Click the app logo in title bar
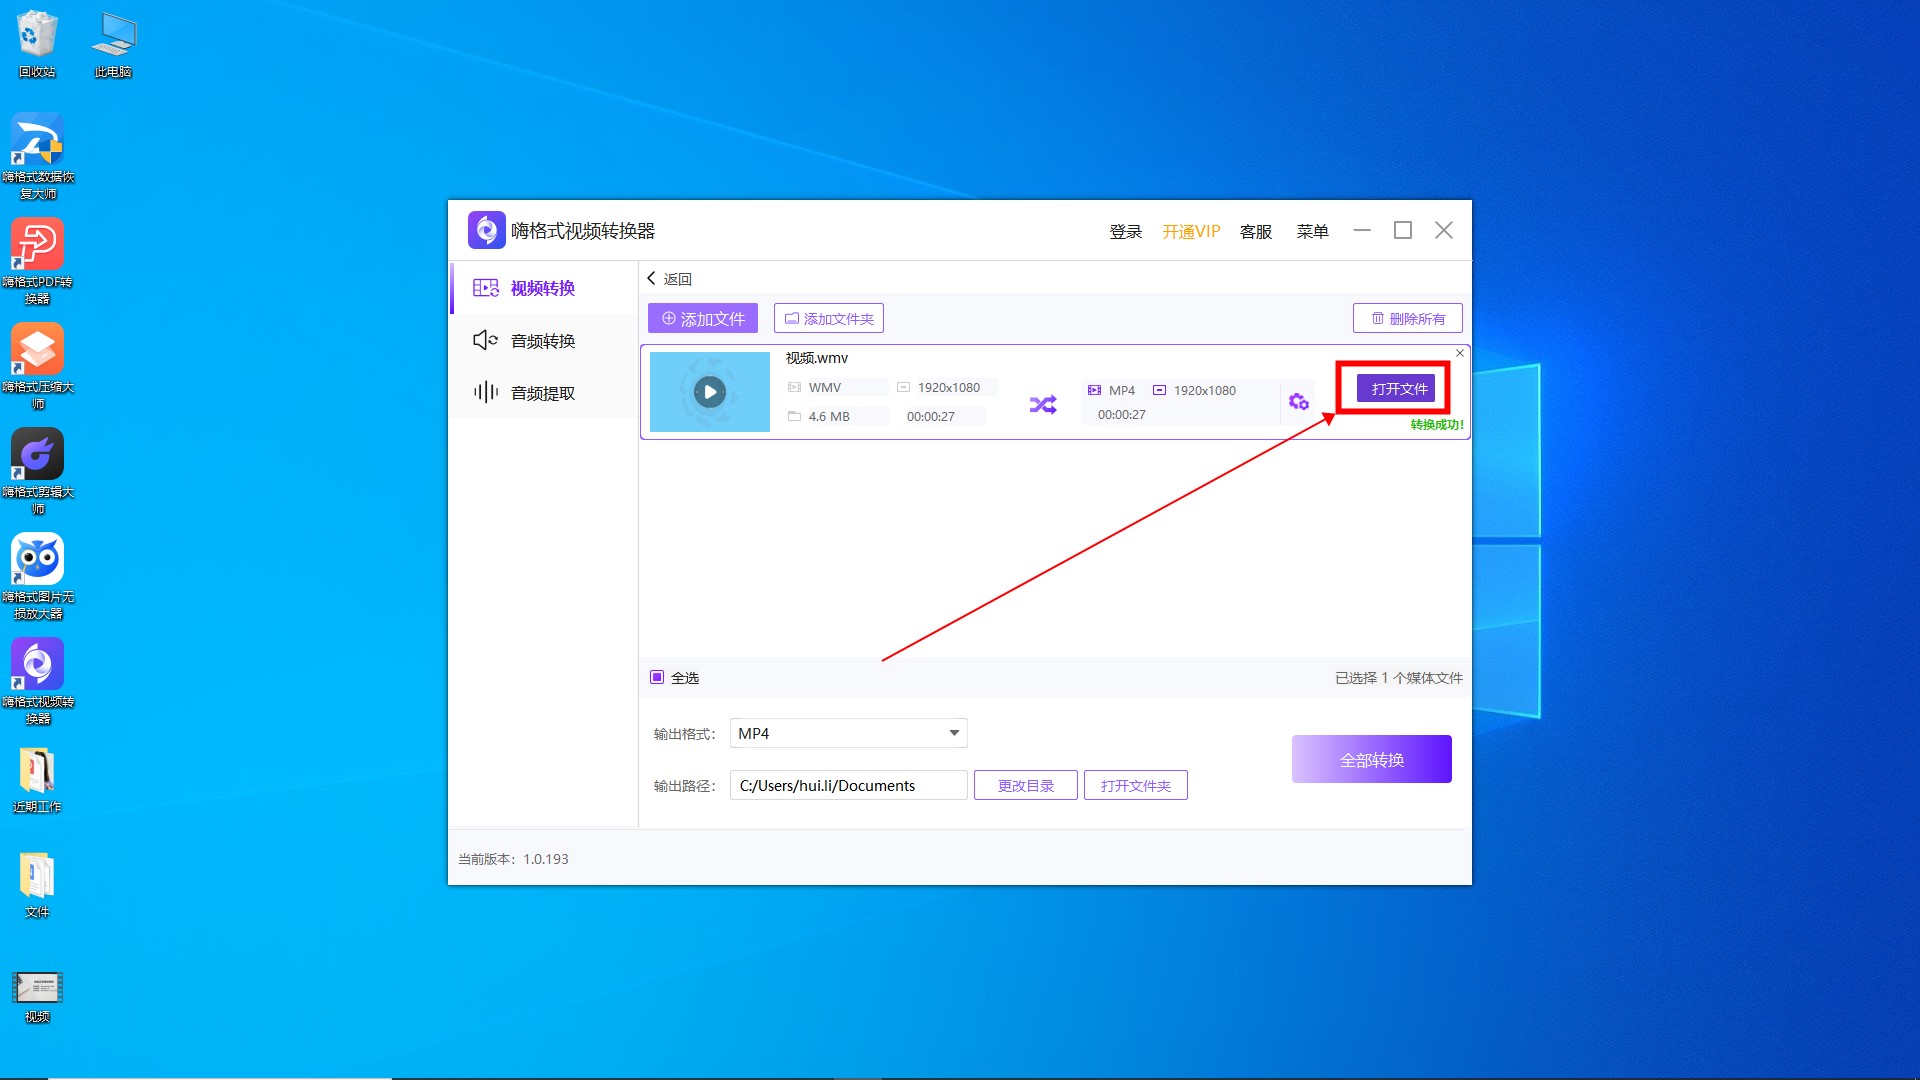Image resolution: width=1920 pixels, height=1080 pixels. pos(486,231)
